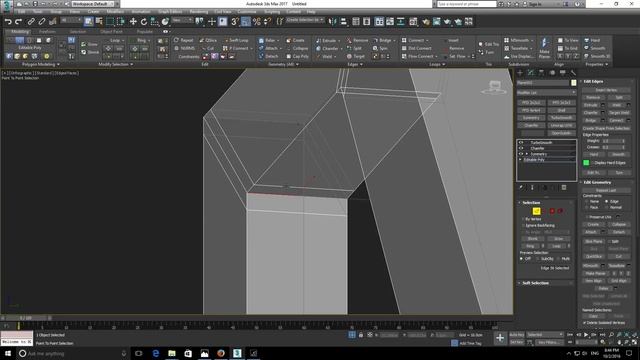Expand the Edges ribbon panel
This screenshot has width=640, height=360.
point(355,64)
